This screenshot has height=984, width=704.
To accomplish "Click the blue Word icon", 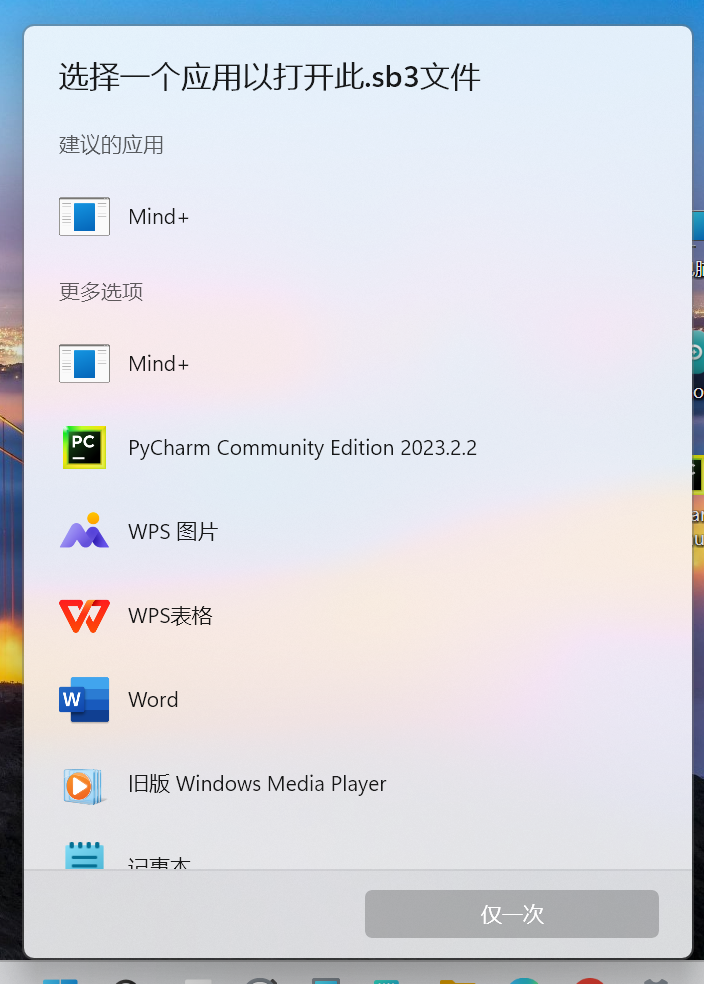I will 84,699.
